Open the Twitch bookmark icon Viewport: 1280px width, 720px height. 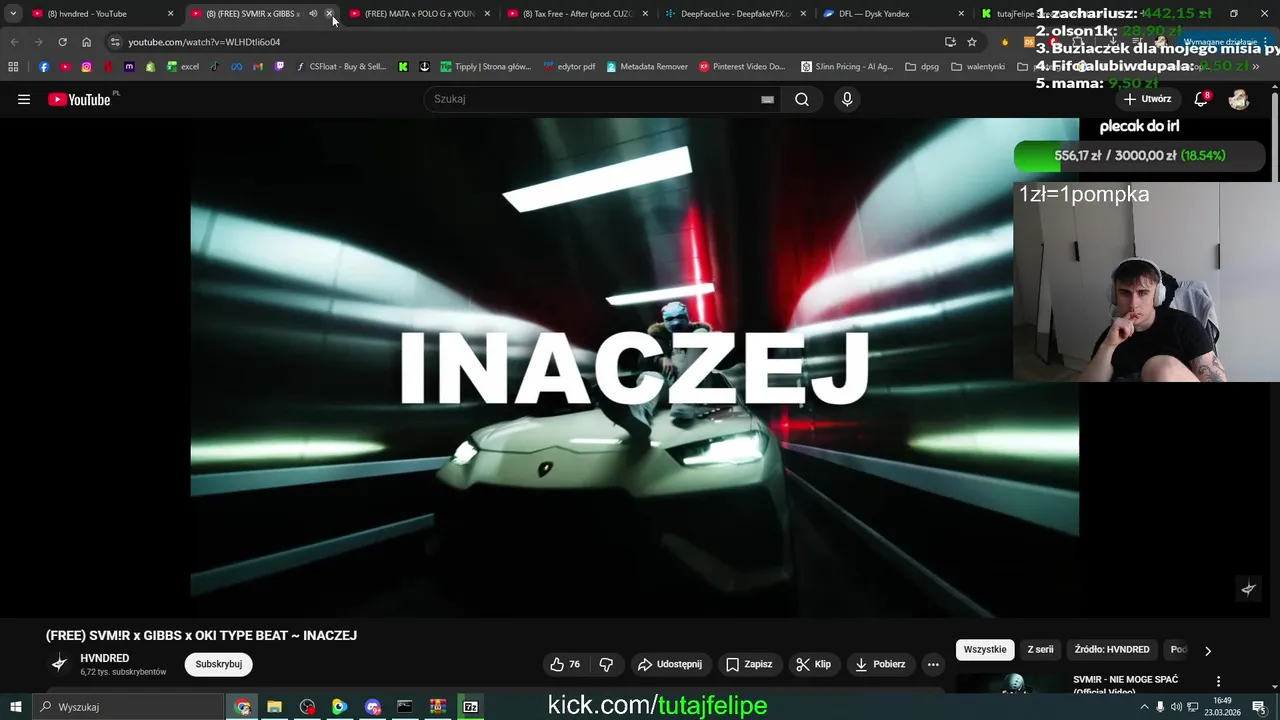pyautogui.click(x=279, y=67)
